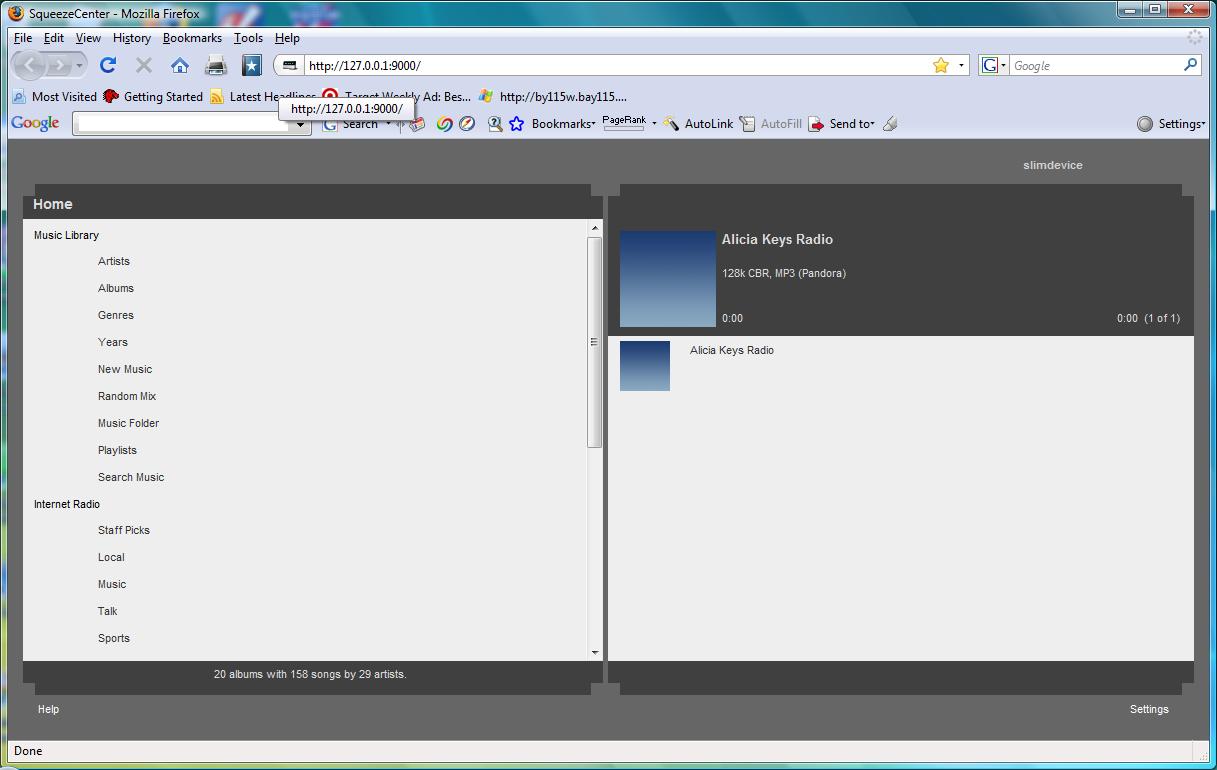Click the Home icon in navigation toolbar
The width and height of the screenshot is (1217, 770).
[180, 65]
